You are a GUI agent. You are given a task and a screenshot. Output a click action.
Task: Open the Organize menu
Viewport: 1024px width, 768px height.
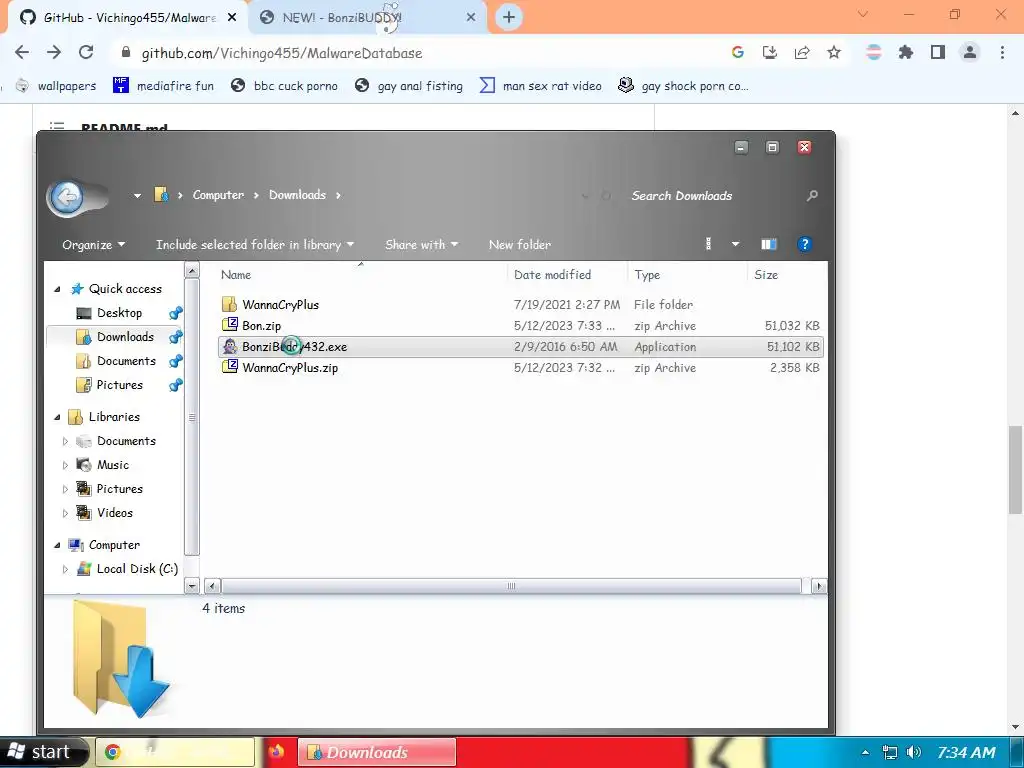(93, 245)
